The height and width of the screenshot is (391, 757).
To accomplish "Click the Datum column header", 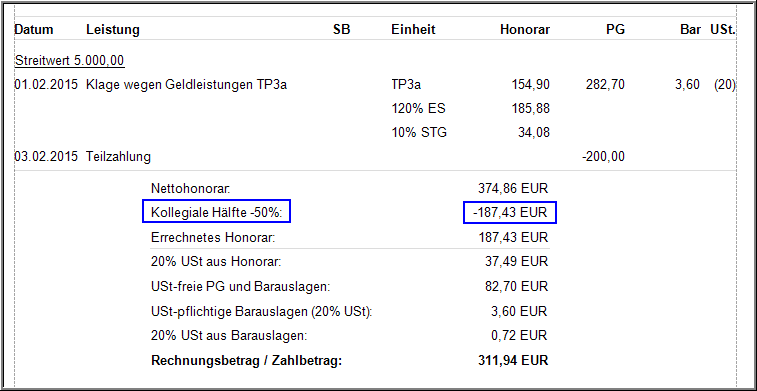I will (34, 30).
